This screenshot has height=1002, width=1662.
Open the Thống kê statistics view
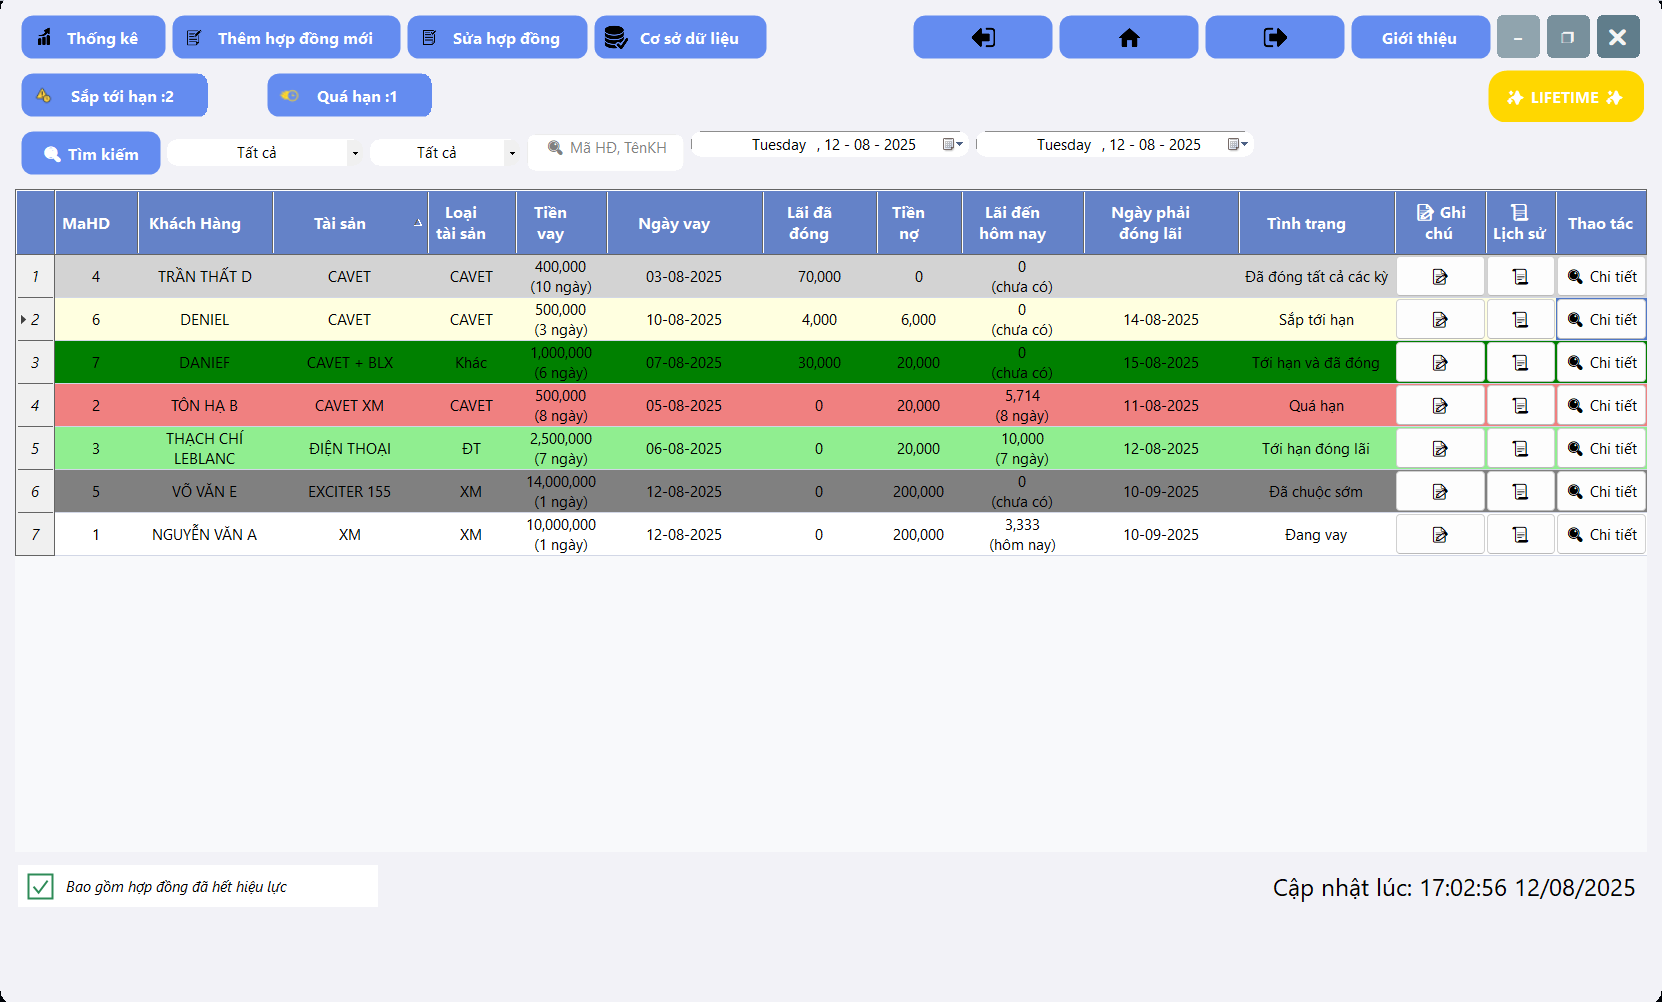click(x=93, y=38)
